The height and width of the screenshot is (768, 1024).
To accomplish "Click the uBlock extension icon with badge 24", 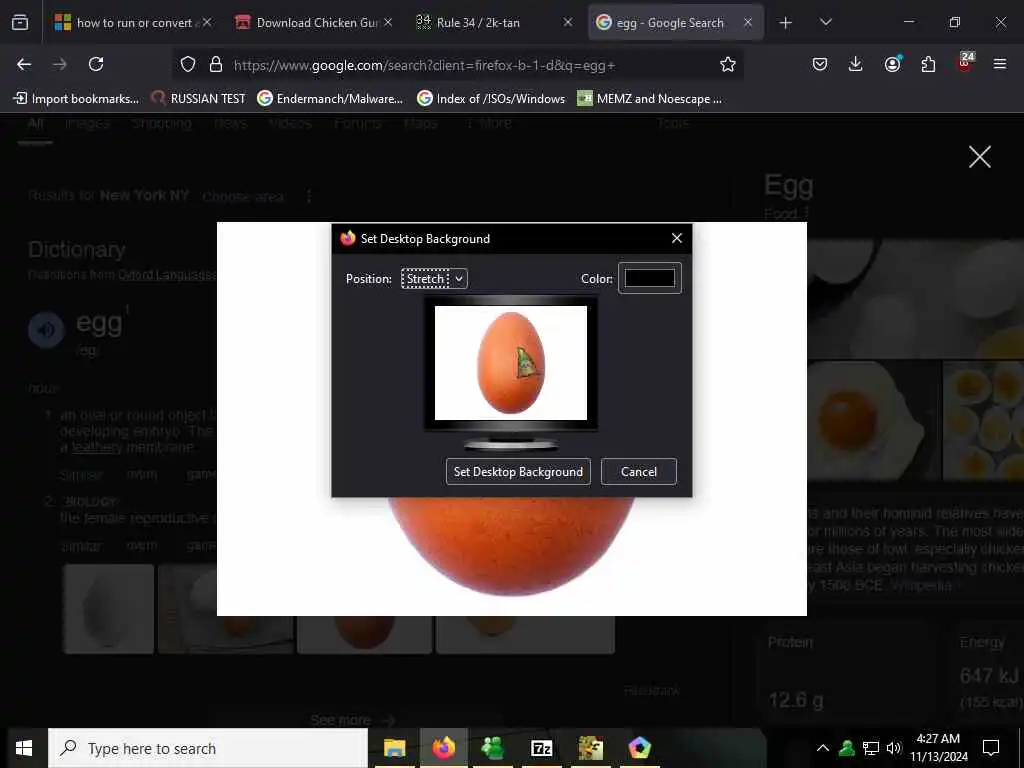I will point(965,63).
